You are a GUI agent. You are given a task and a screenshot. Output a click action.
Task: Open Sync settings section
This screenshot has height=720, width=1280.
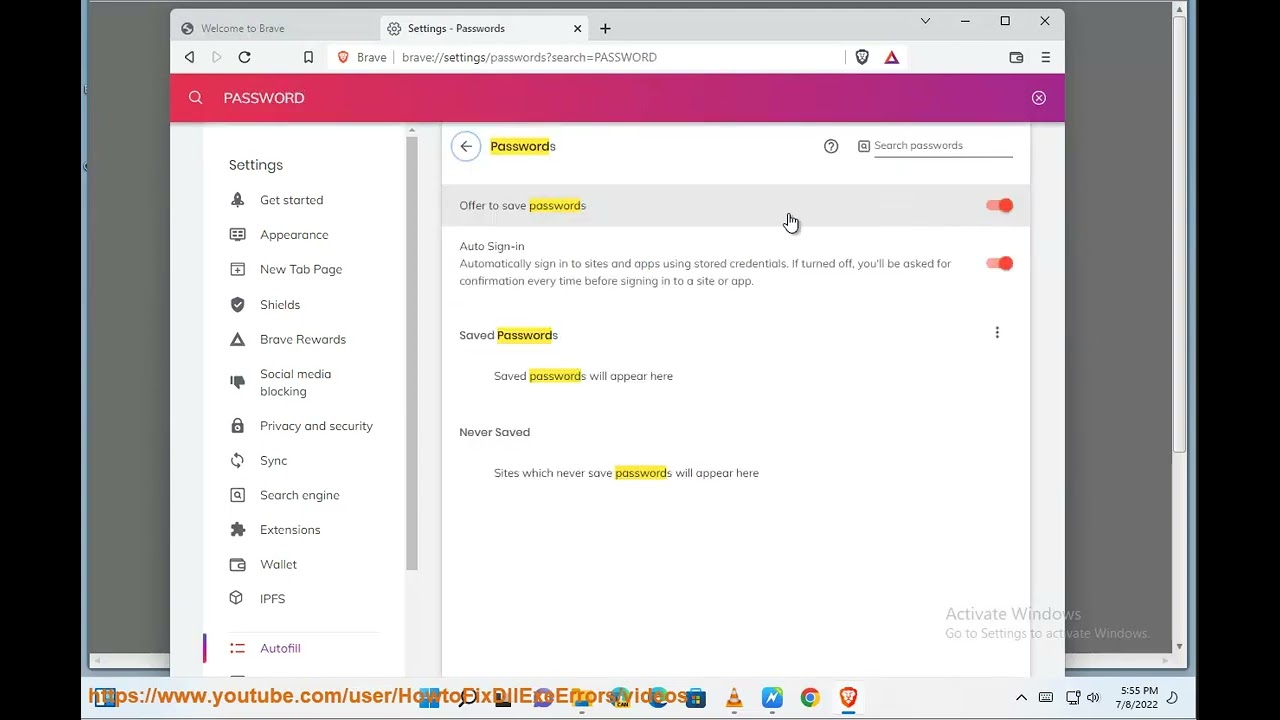[273, 461]
